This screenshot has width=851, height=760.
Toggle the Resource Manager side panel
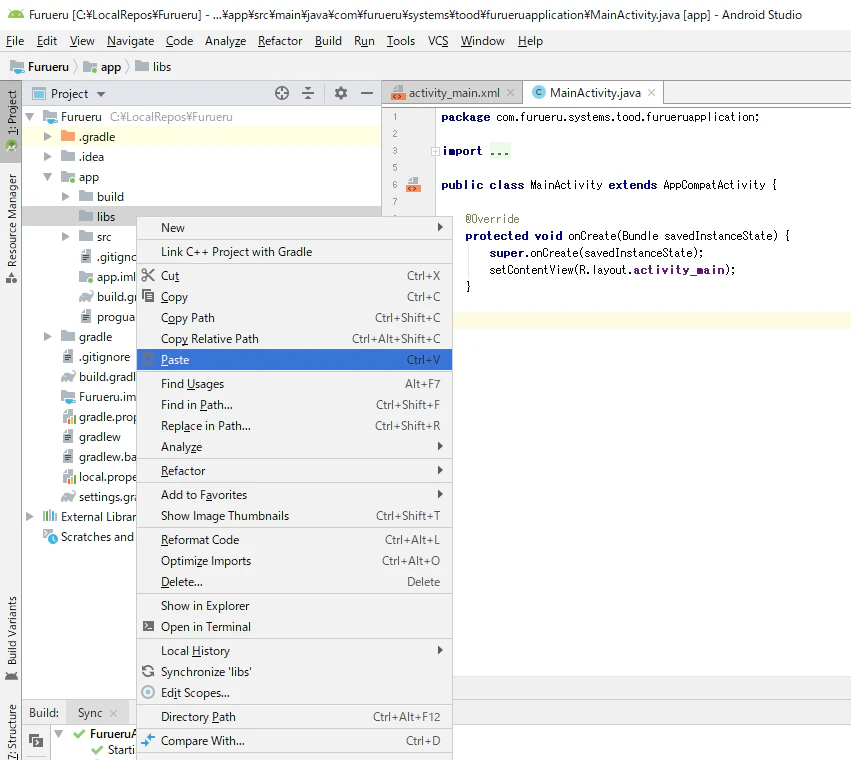pyautogui.click(x=11, y=228)
